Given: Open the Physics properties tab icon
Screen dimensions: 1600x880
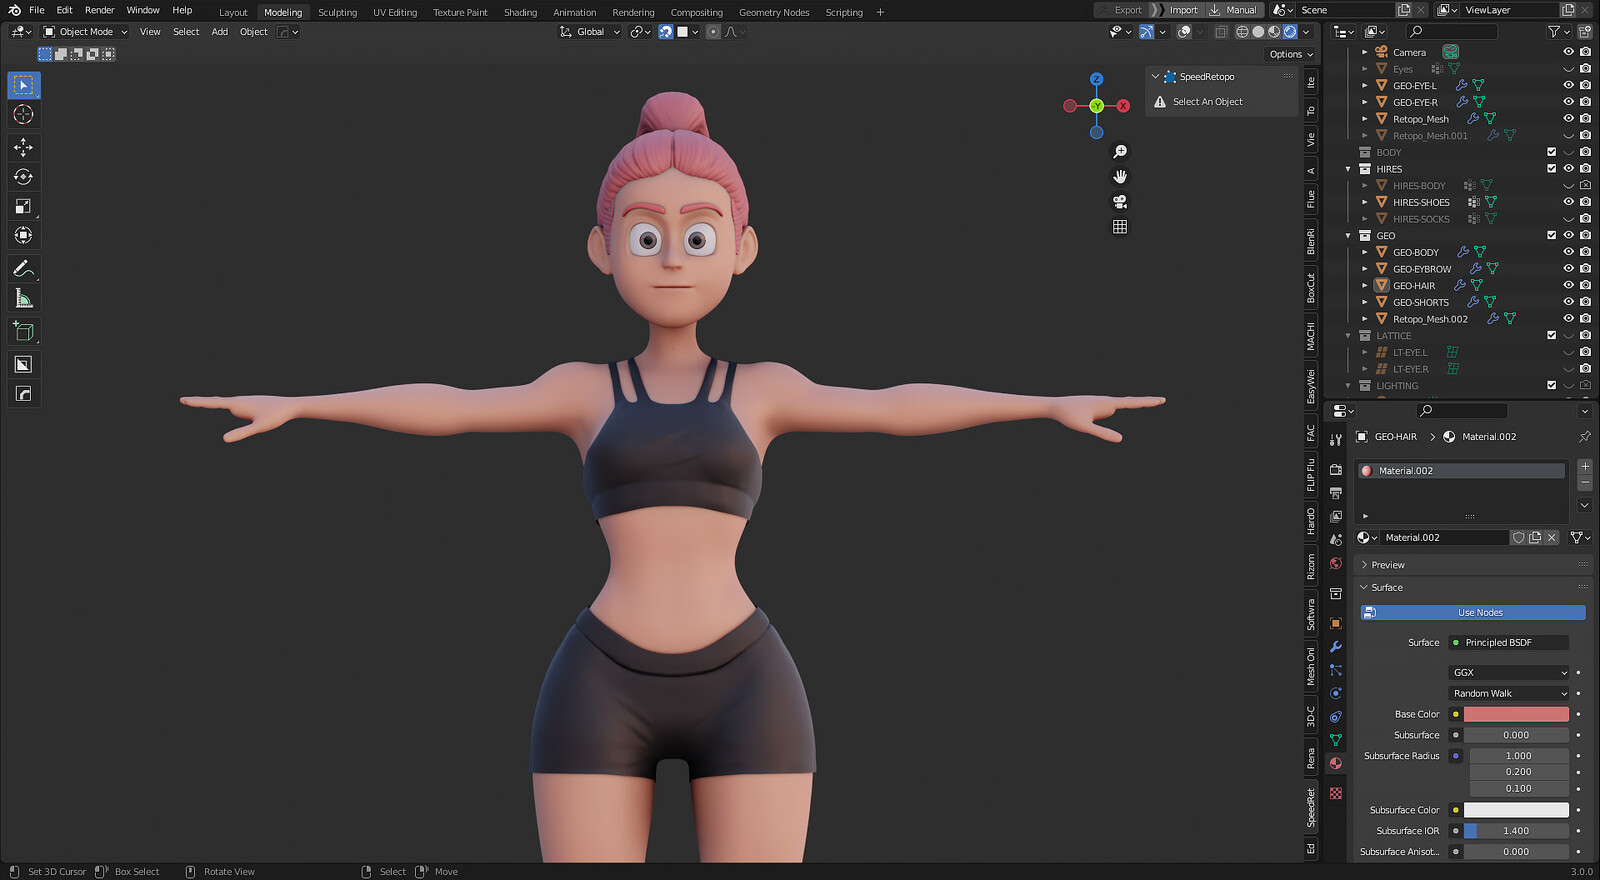Looking at the screenshot, I should [1336, 693].
